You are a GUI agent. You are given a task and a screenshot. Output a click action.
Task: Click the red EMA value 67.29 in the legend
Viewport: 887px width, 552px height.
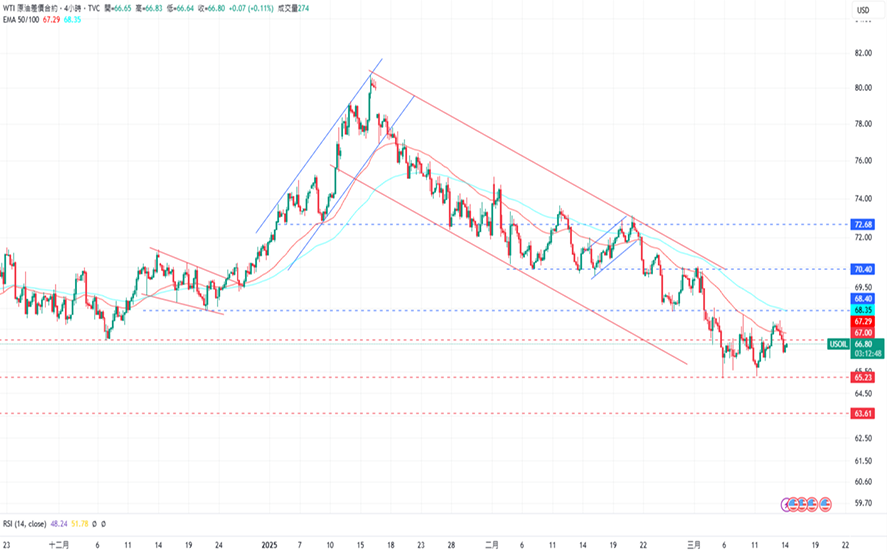click(x=51, y=20)
